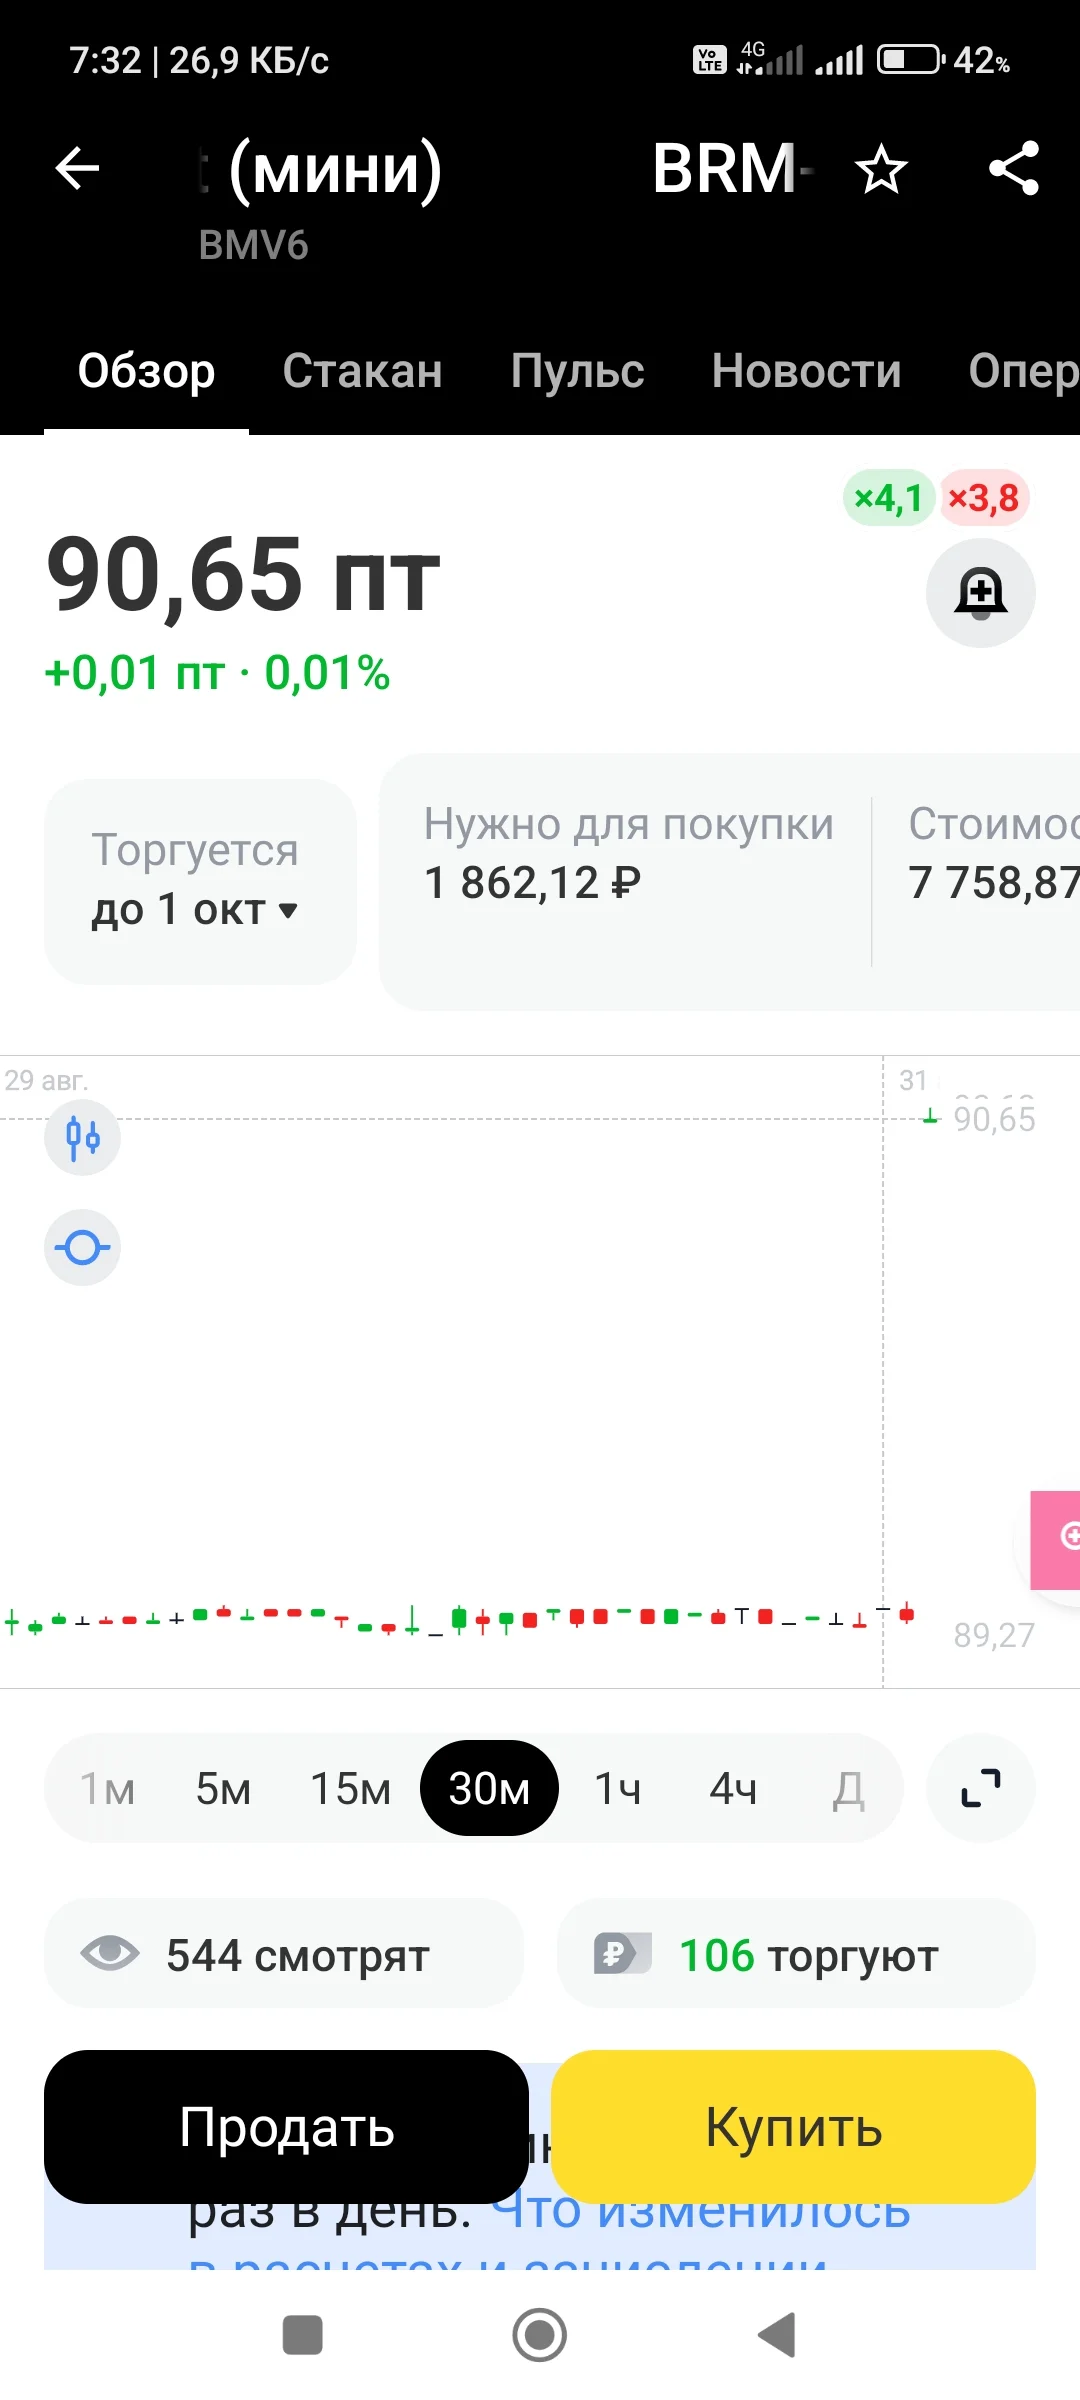Tap the Нужно для покупки card
This screenshot has width=1080, height=2400.
[628, 881]
